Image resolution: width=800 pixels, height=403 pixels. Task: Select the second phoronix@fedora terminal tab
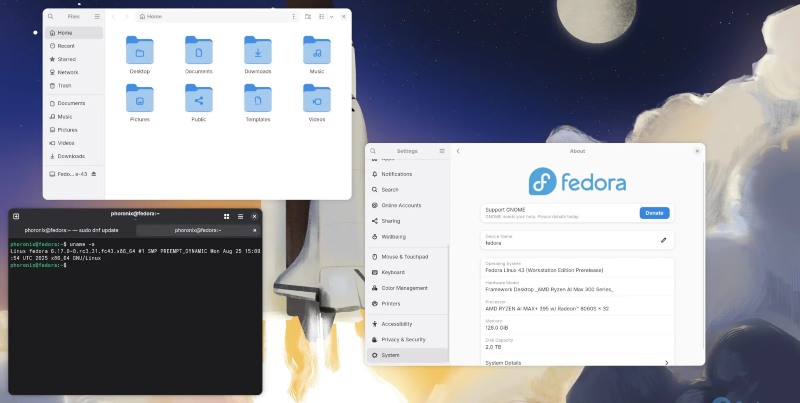pyautogui.click(x=198, y=230)
